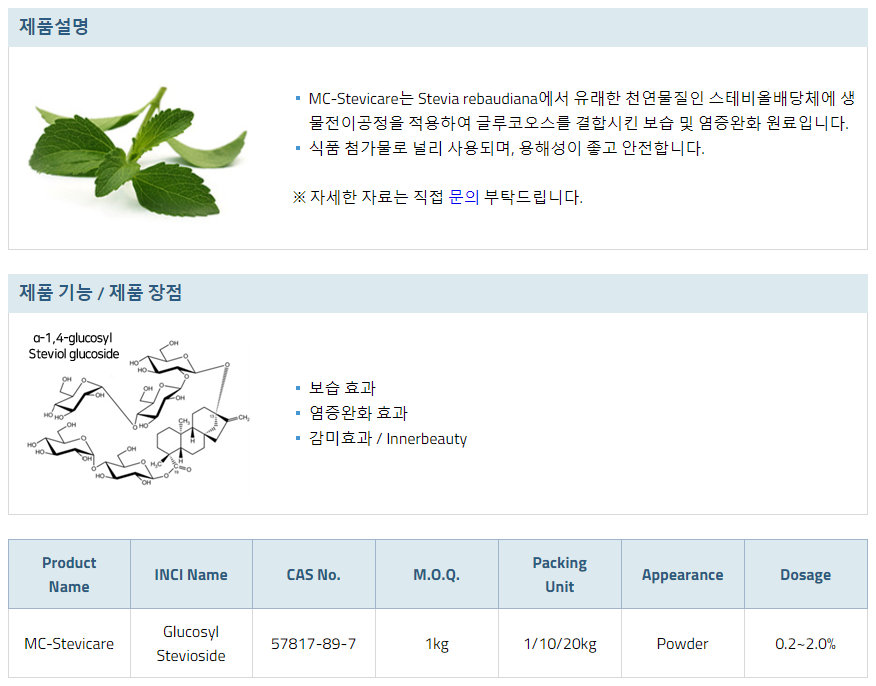Click the paragraph beginning MC-Stevicare는 Stevia rebaudiana
This screenshot has width=876, height=686.
[582, 111]
